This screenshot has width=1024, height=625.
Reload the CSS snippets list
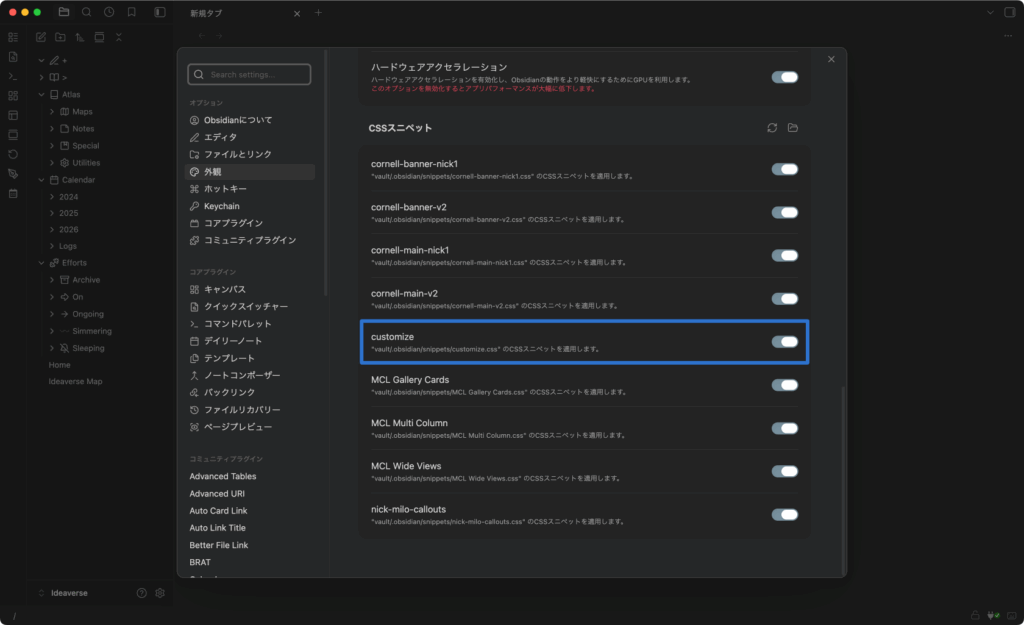pos(772,128)
